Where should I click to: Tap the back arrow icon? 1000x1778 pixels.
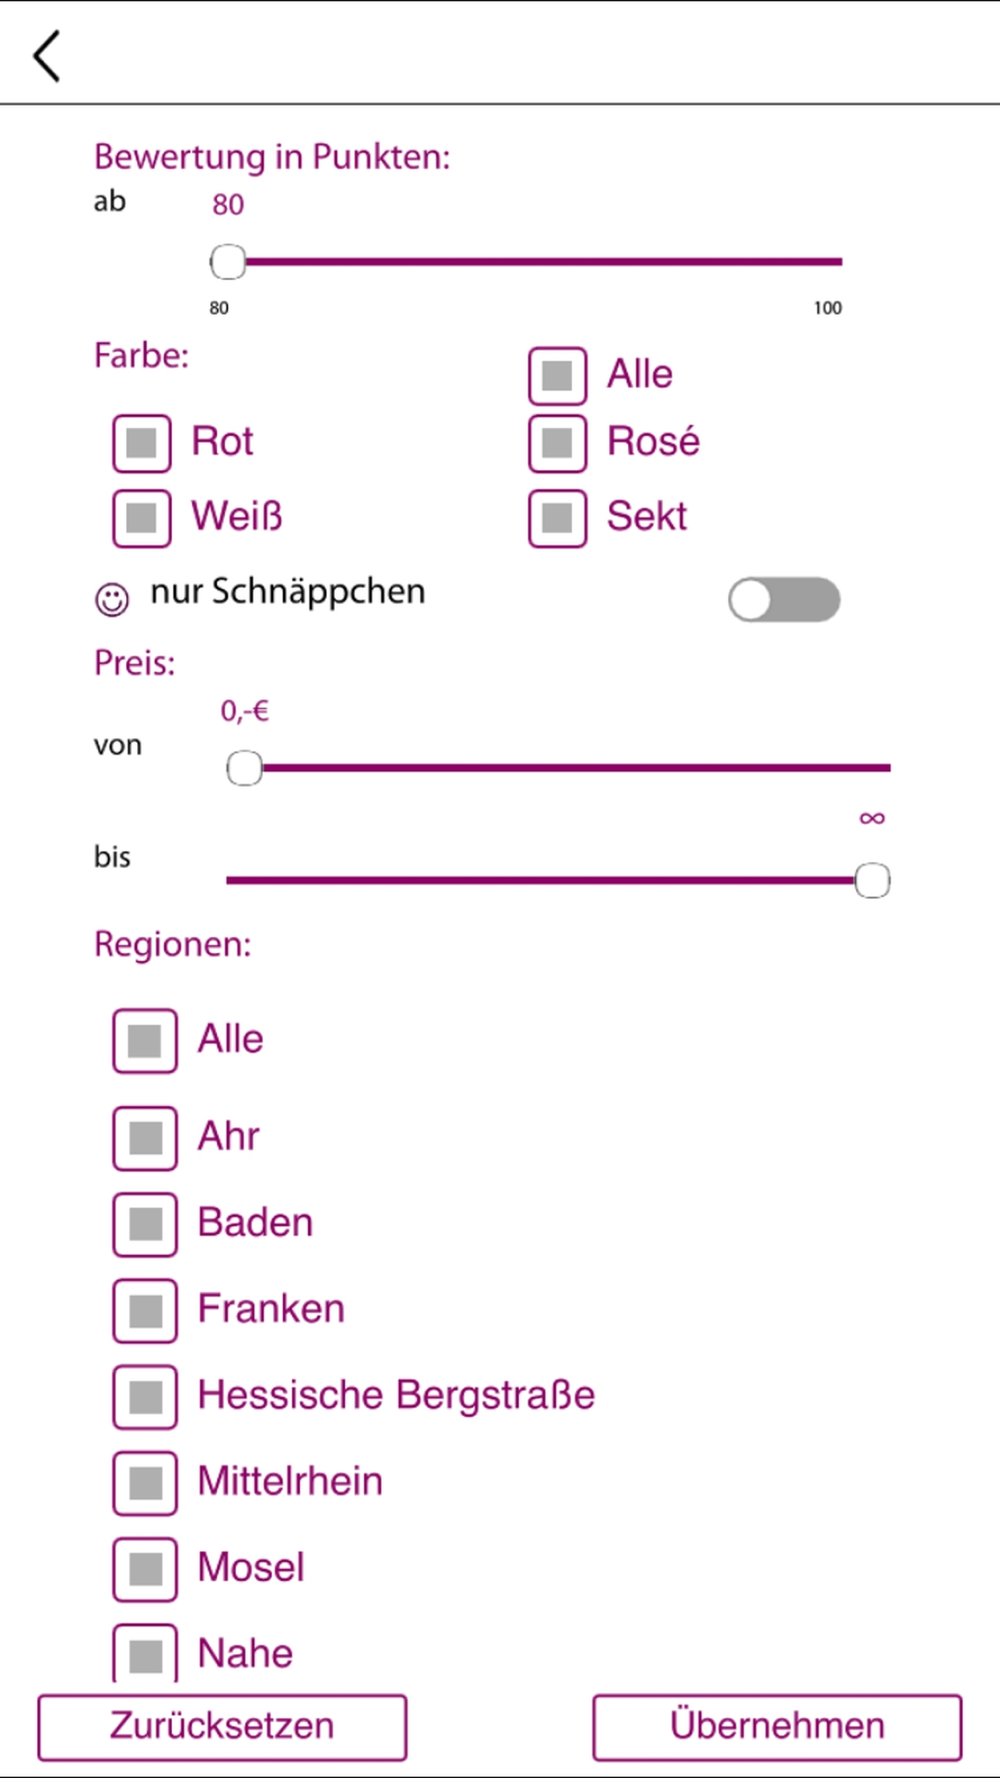pyautogui.click(x=47, y=55)
